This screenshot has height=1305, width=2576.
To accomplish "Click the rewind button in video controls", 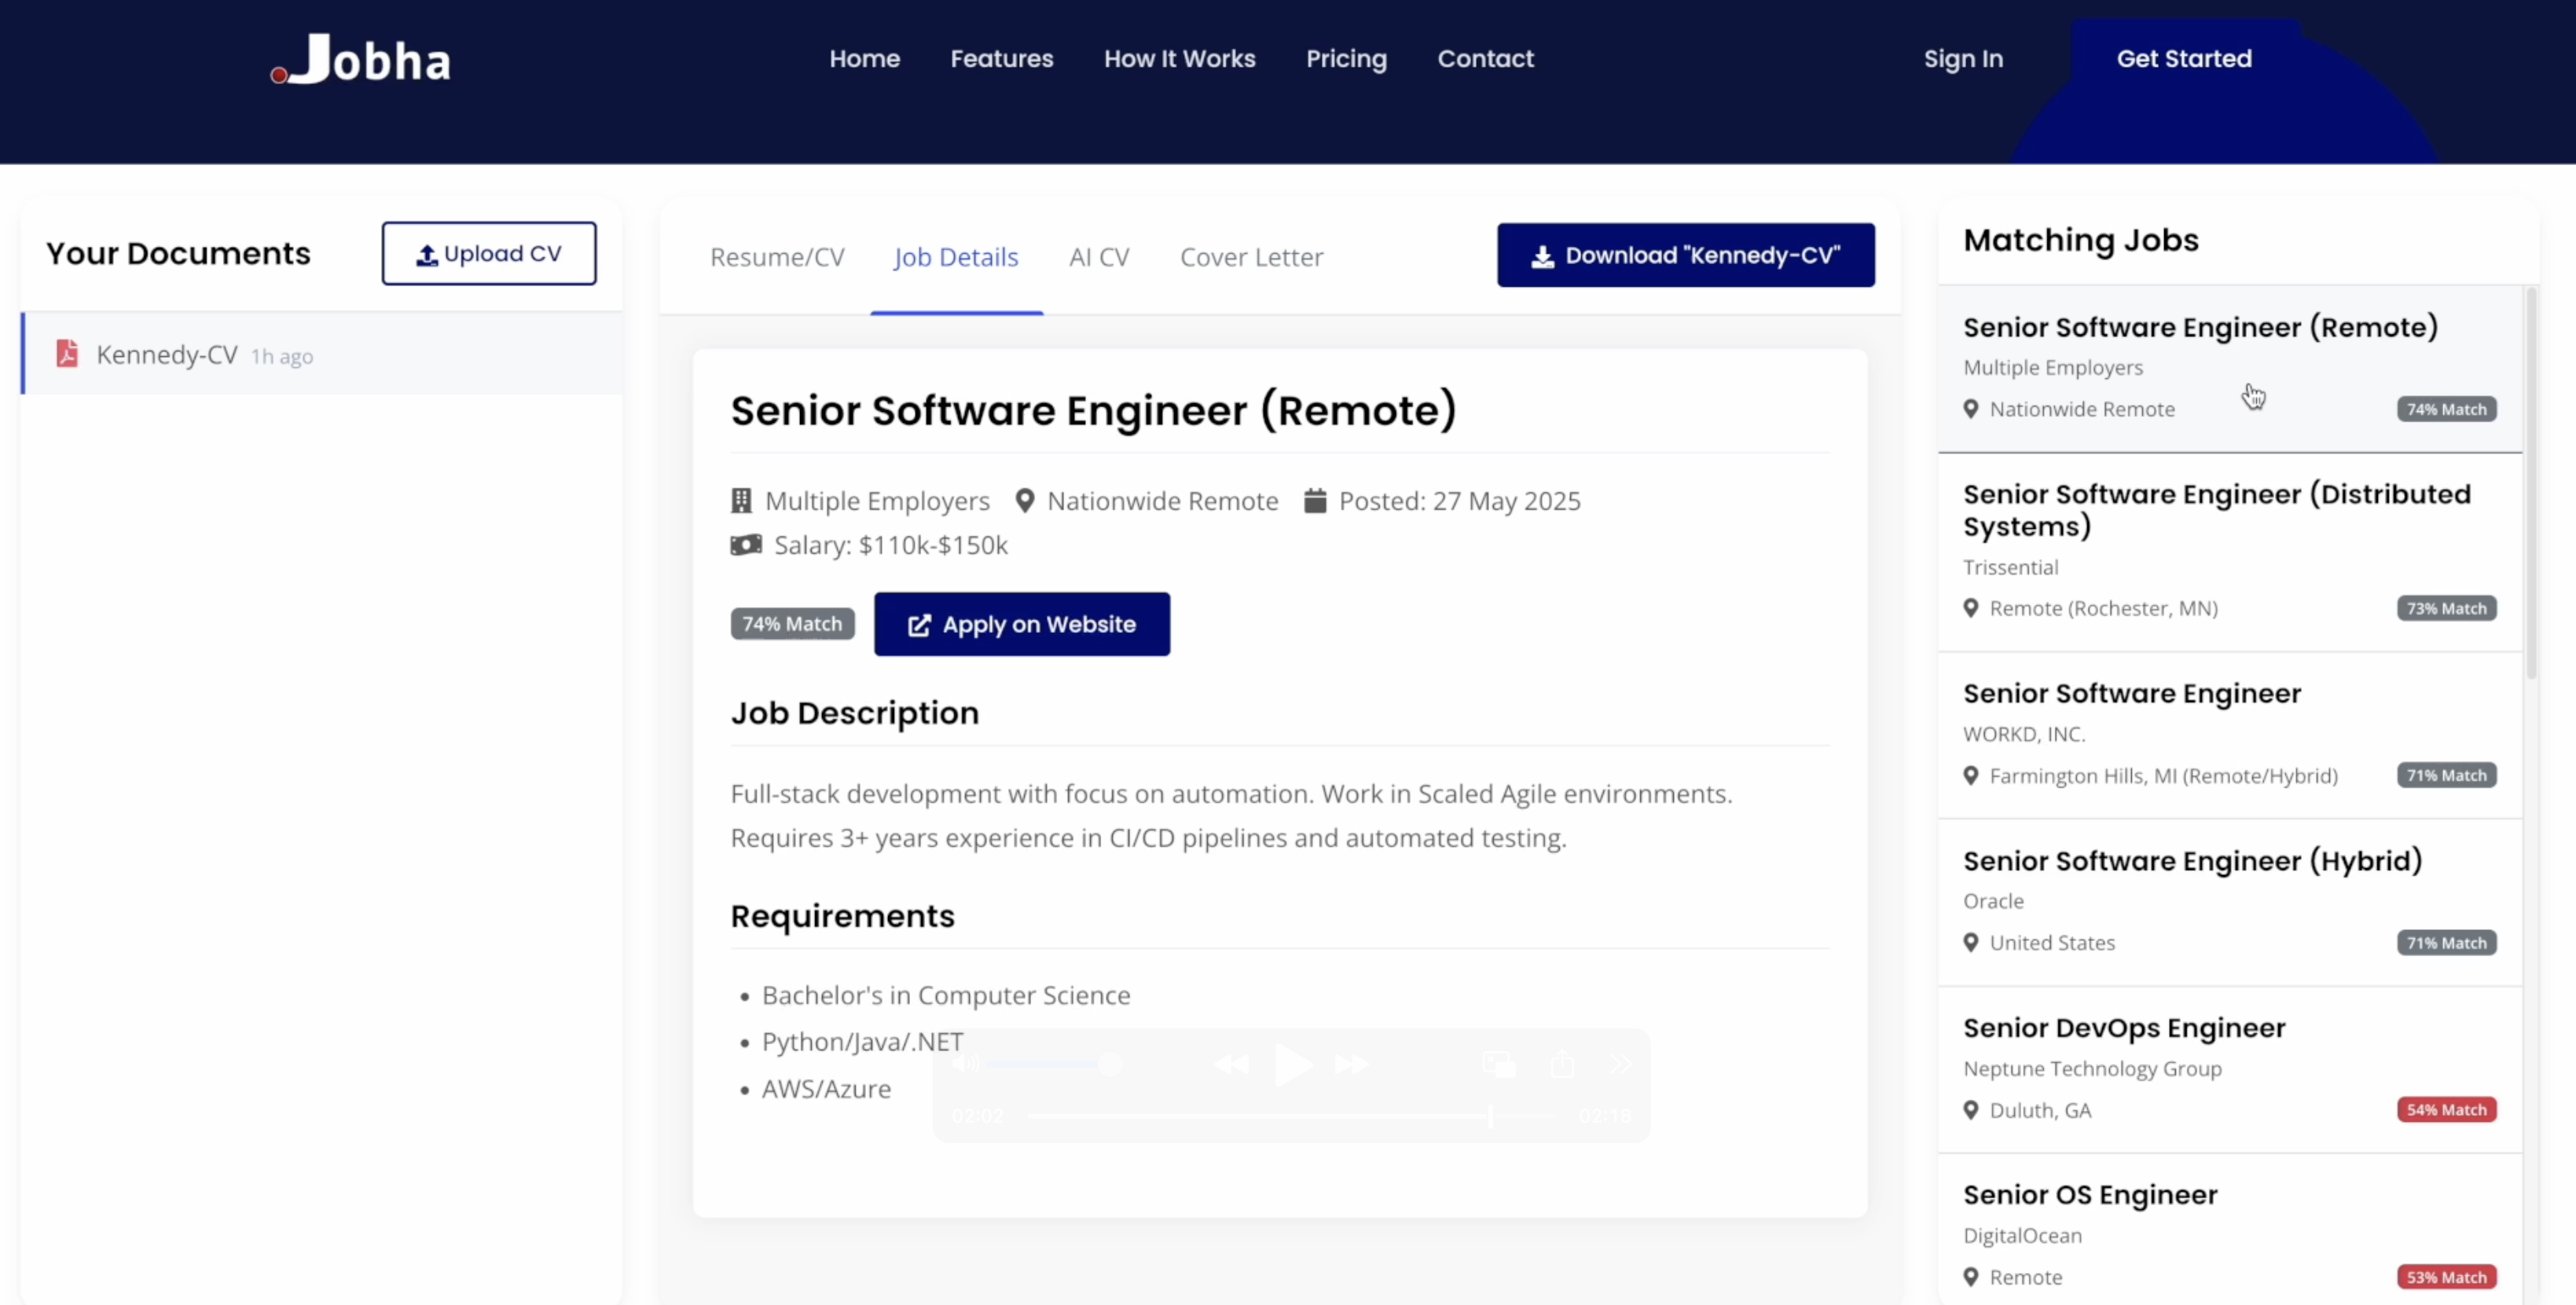I will tap(1231, 1064).
